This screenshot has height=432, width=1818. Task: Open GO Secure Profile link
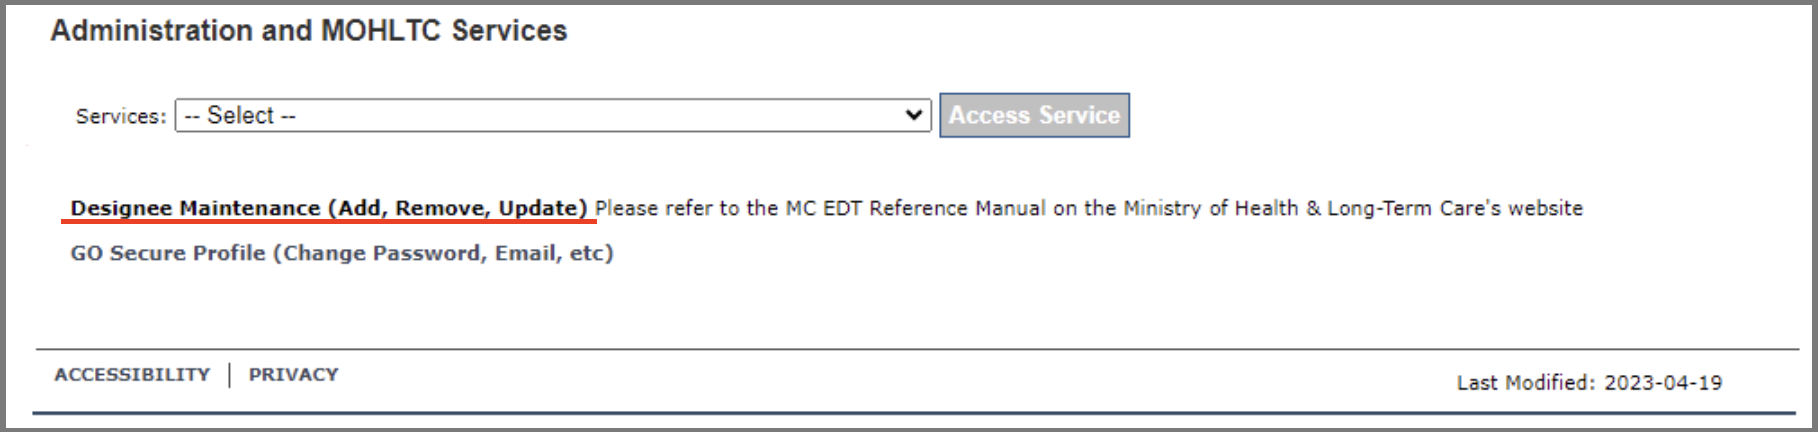click(342, 253)
